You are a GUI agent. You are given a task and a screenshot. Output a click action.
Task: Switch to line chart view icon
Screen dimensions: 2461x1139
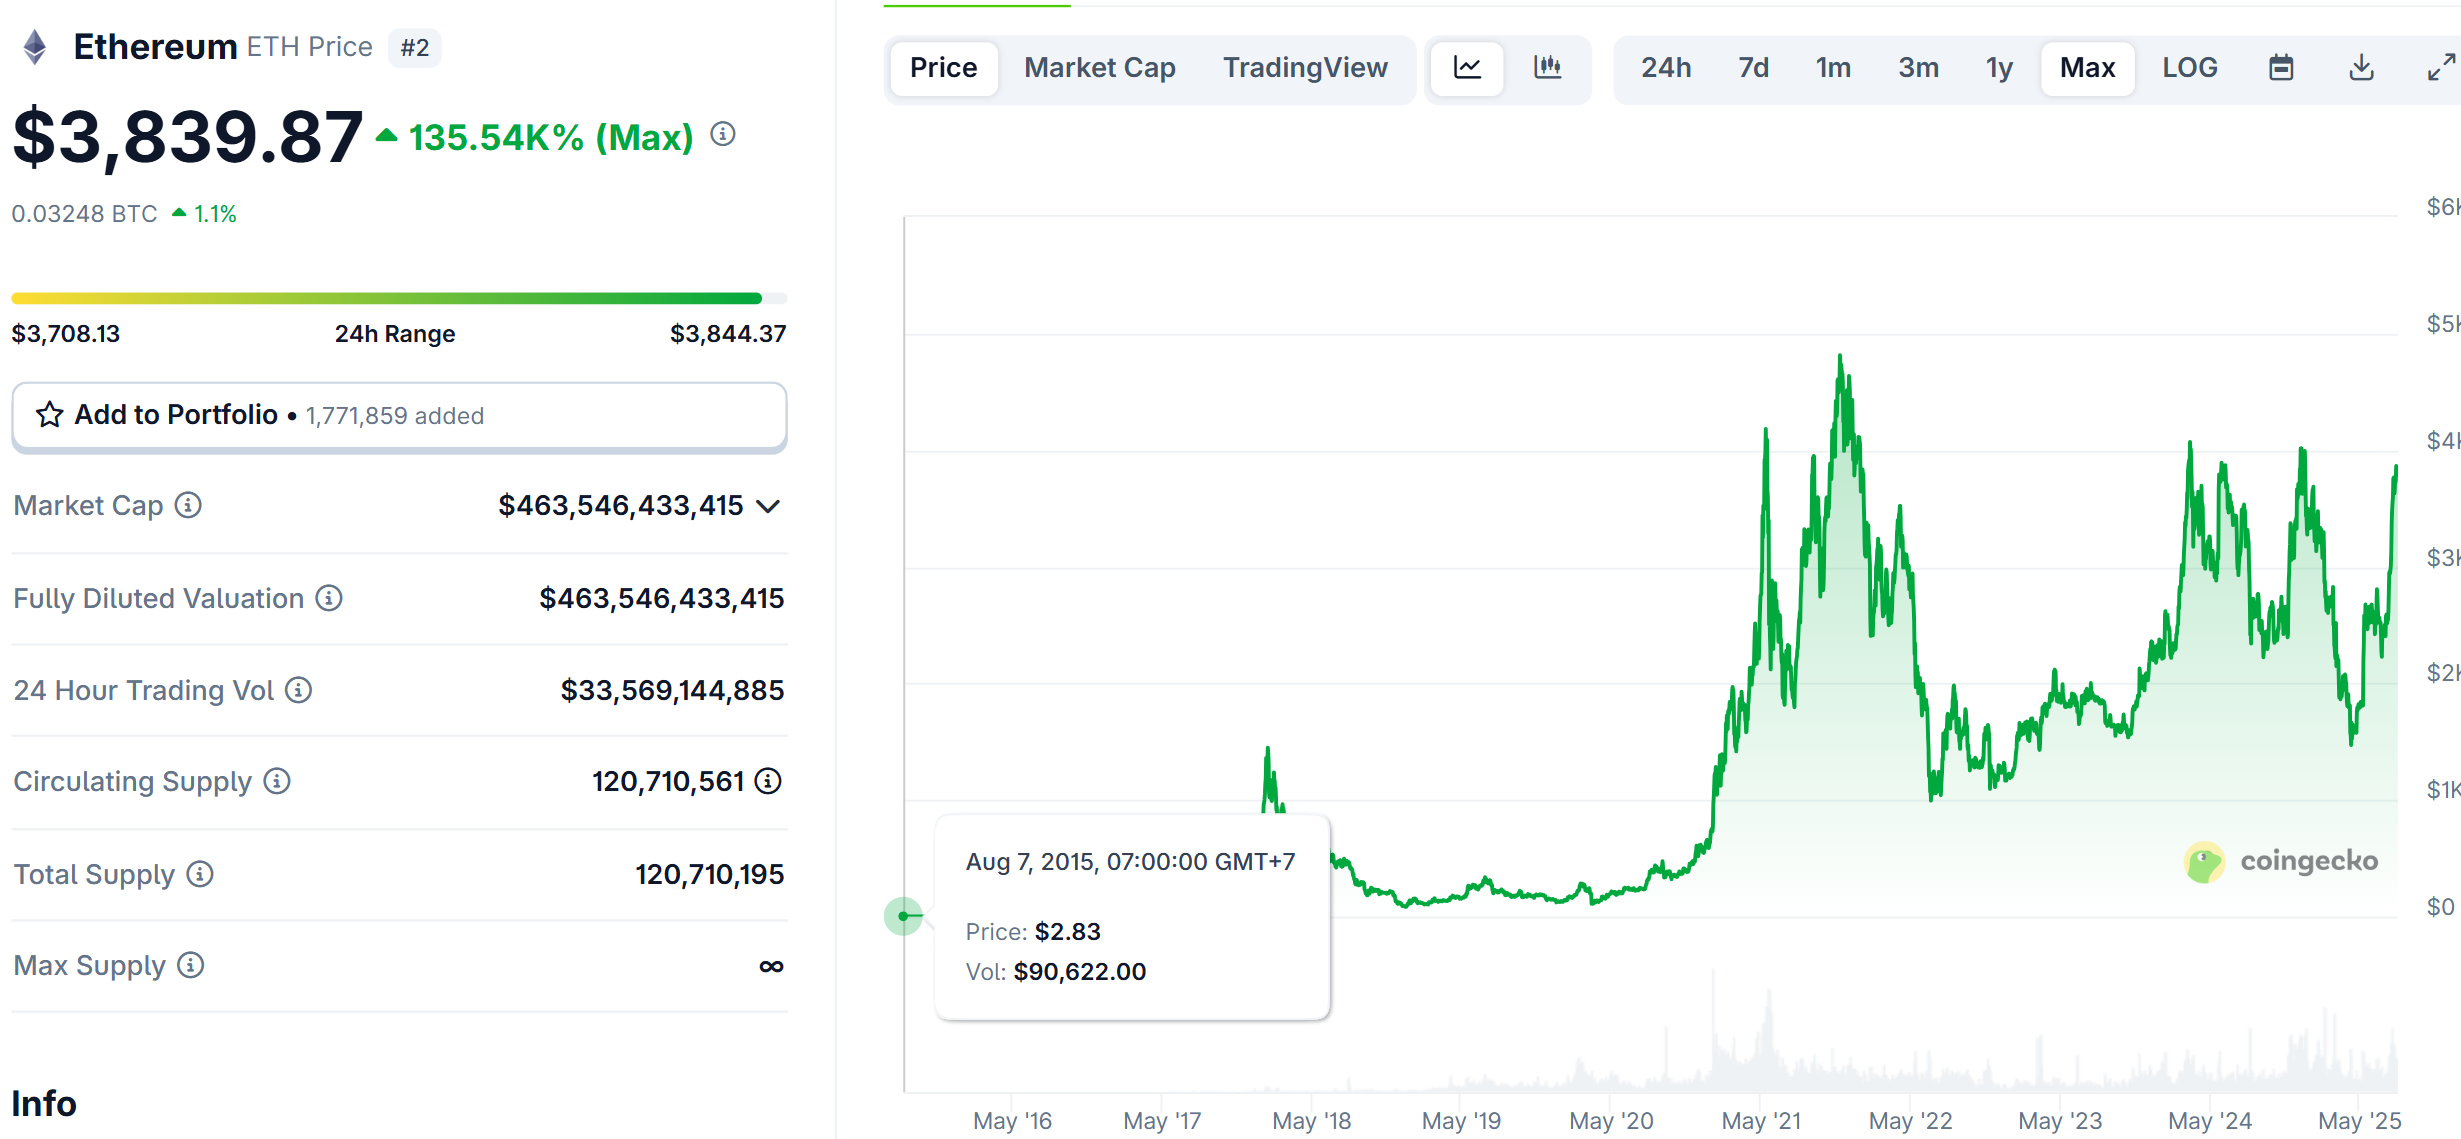(x=1467, y=68)
